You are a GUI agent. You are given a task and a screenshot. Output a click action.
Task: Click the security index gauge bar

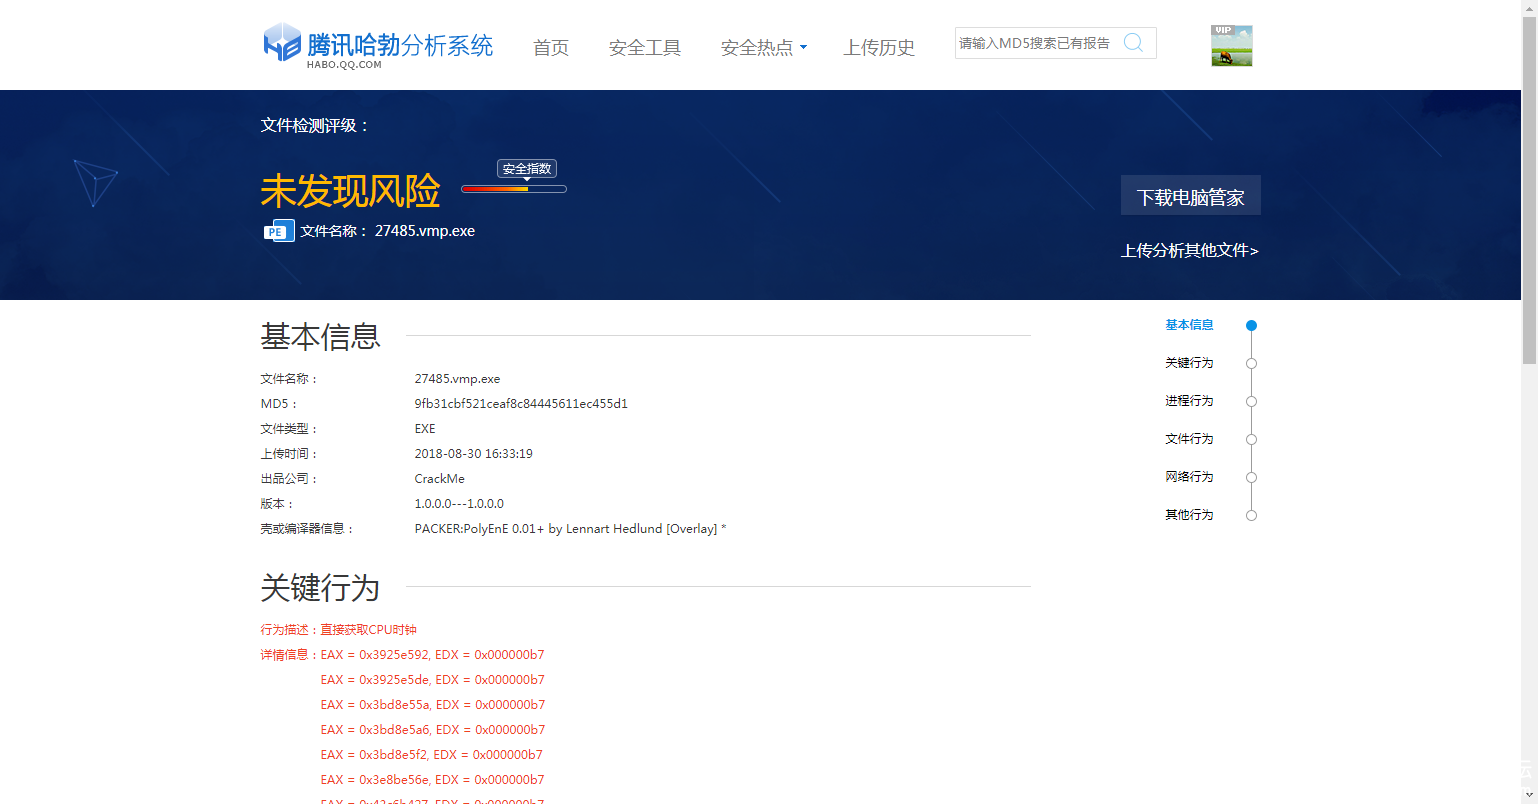[513, 189]
